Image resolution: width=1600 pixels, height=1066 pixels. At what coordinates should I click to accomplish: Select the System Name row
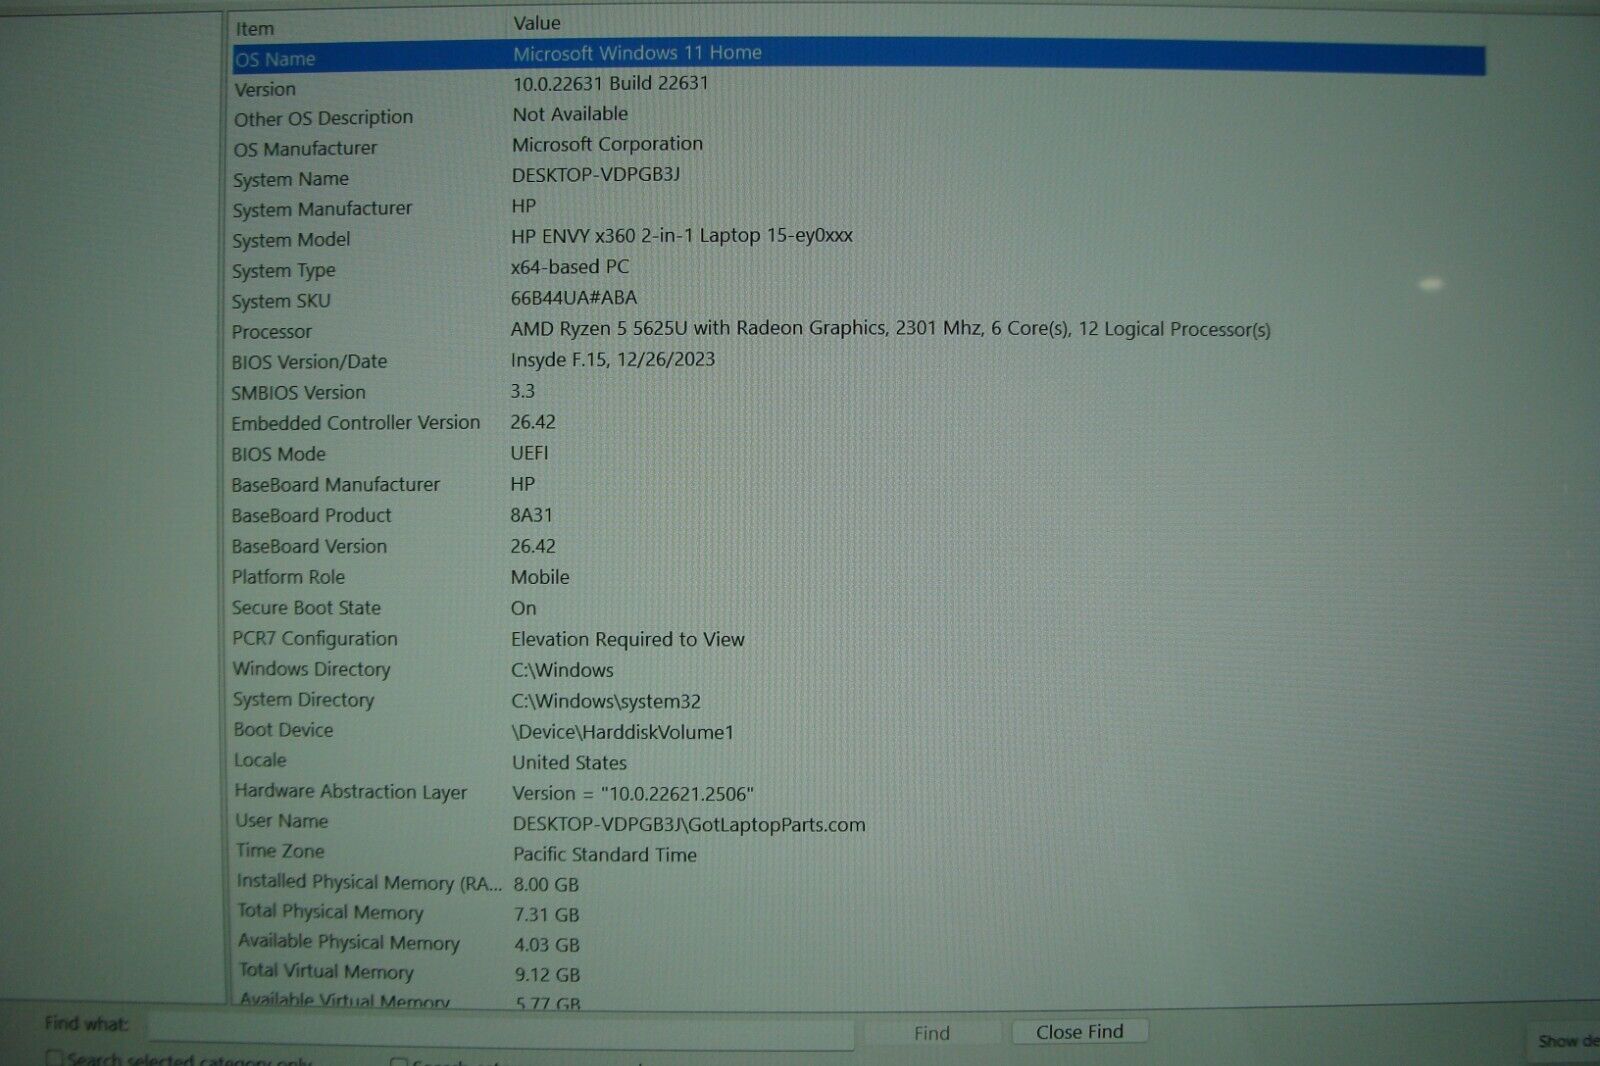tap(858, 178)
